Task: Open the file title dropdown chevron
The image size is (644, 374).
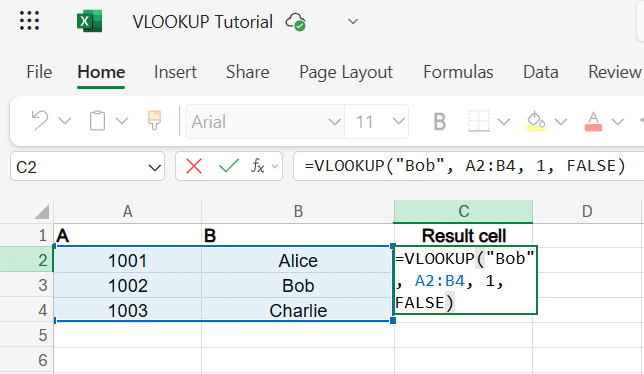Action: coord(353,21)
